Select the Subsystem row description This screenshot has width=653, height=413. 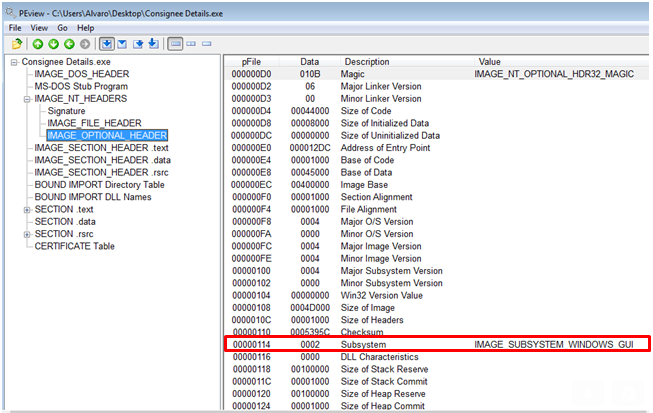363,345
